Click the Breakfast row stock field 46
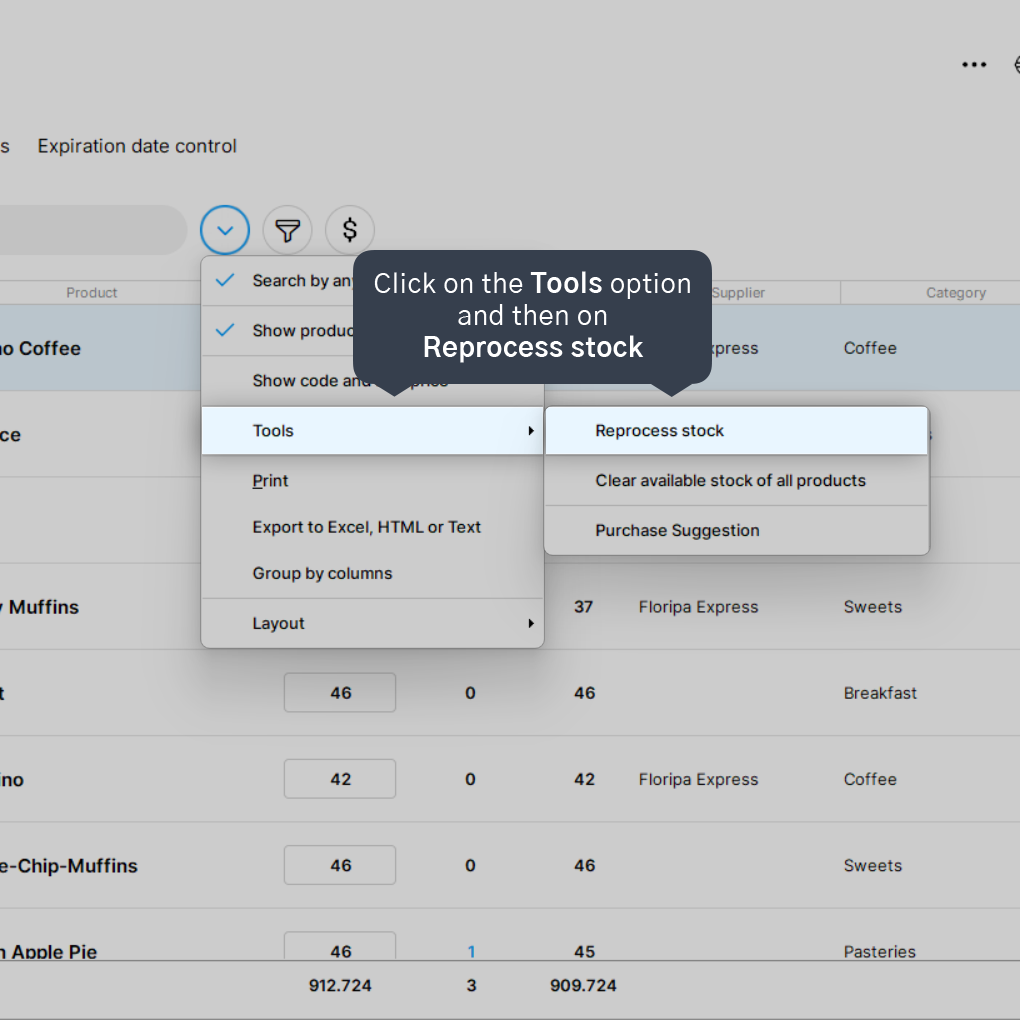 pyautogui.click(x=340, y=693)
